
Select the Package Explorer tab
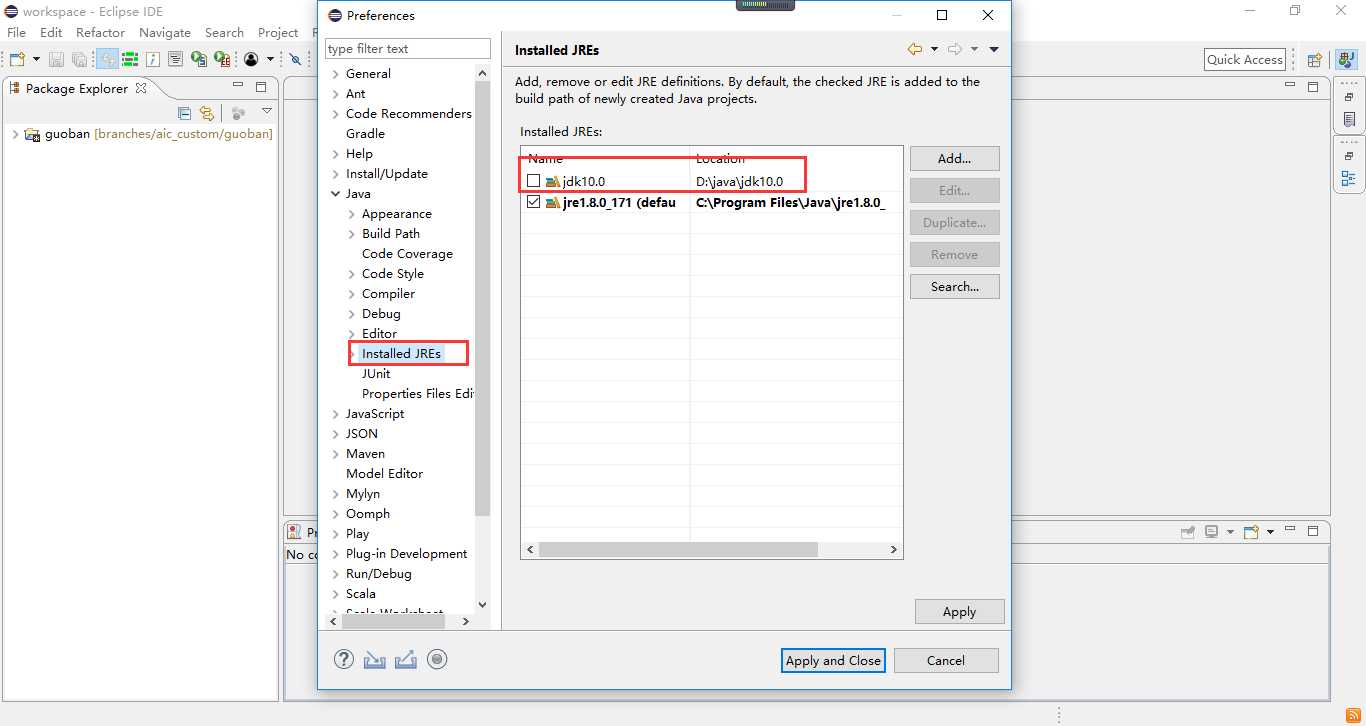77,88
